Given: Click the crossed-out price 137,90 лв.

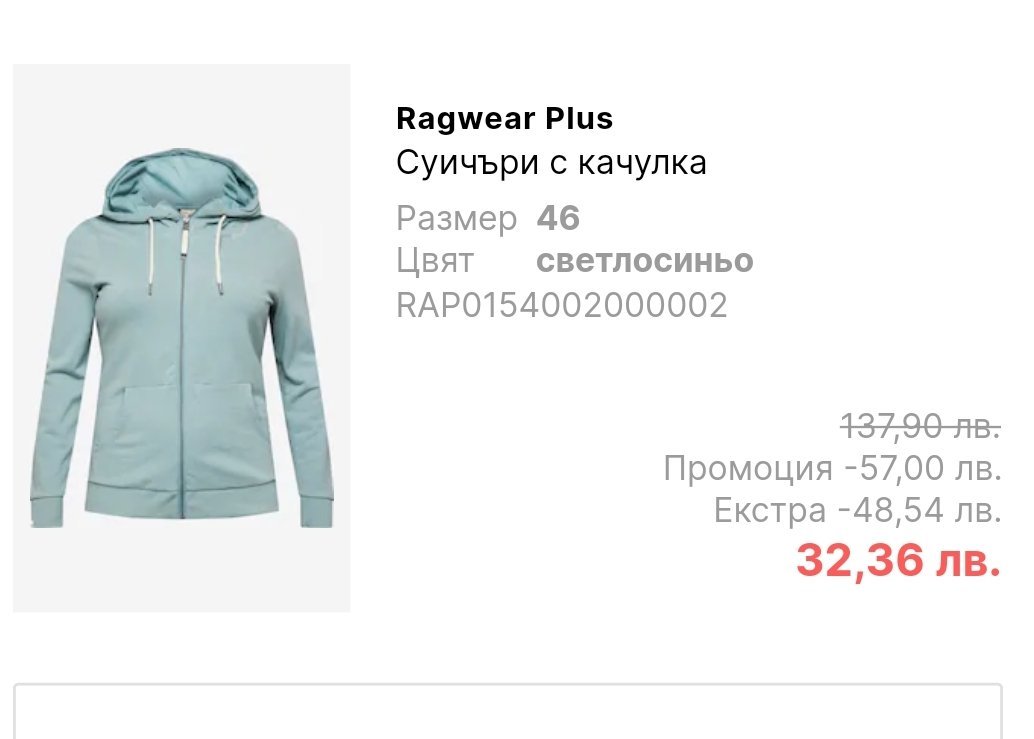Looking at the screenshot, I should (x=921, y=427).
